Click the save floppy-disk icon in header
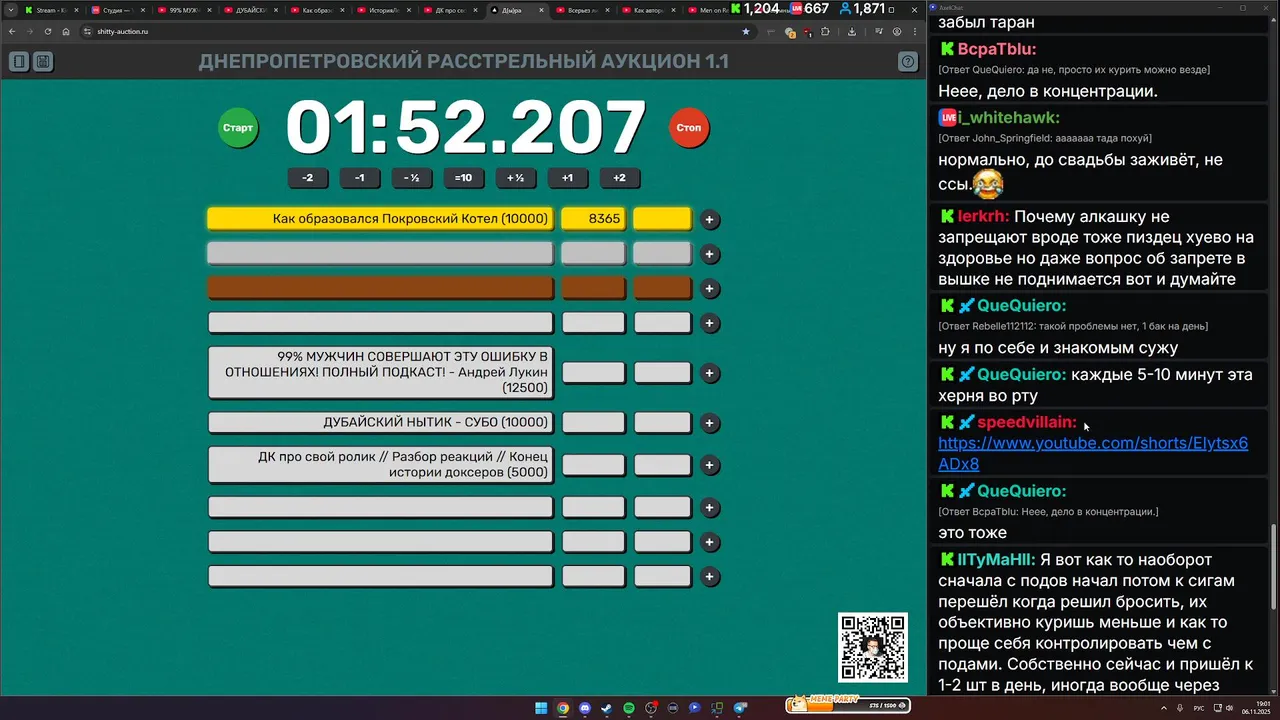Screen dimensions: 1280x720 pos(43,62)
